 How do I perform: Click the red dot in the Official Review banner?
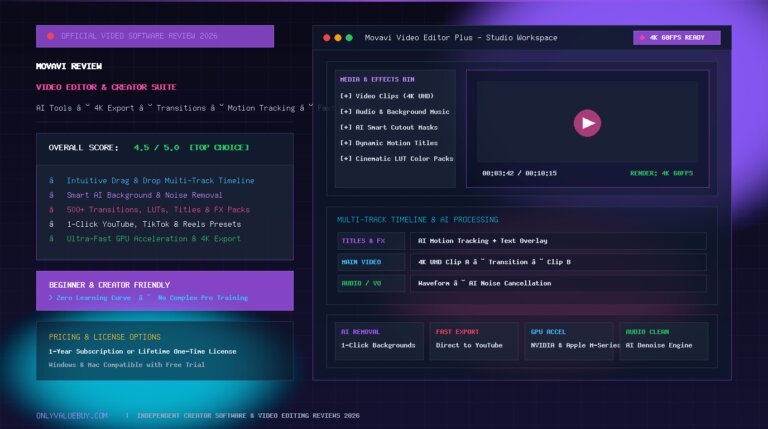pyautogui.click(x=50, y=36)
